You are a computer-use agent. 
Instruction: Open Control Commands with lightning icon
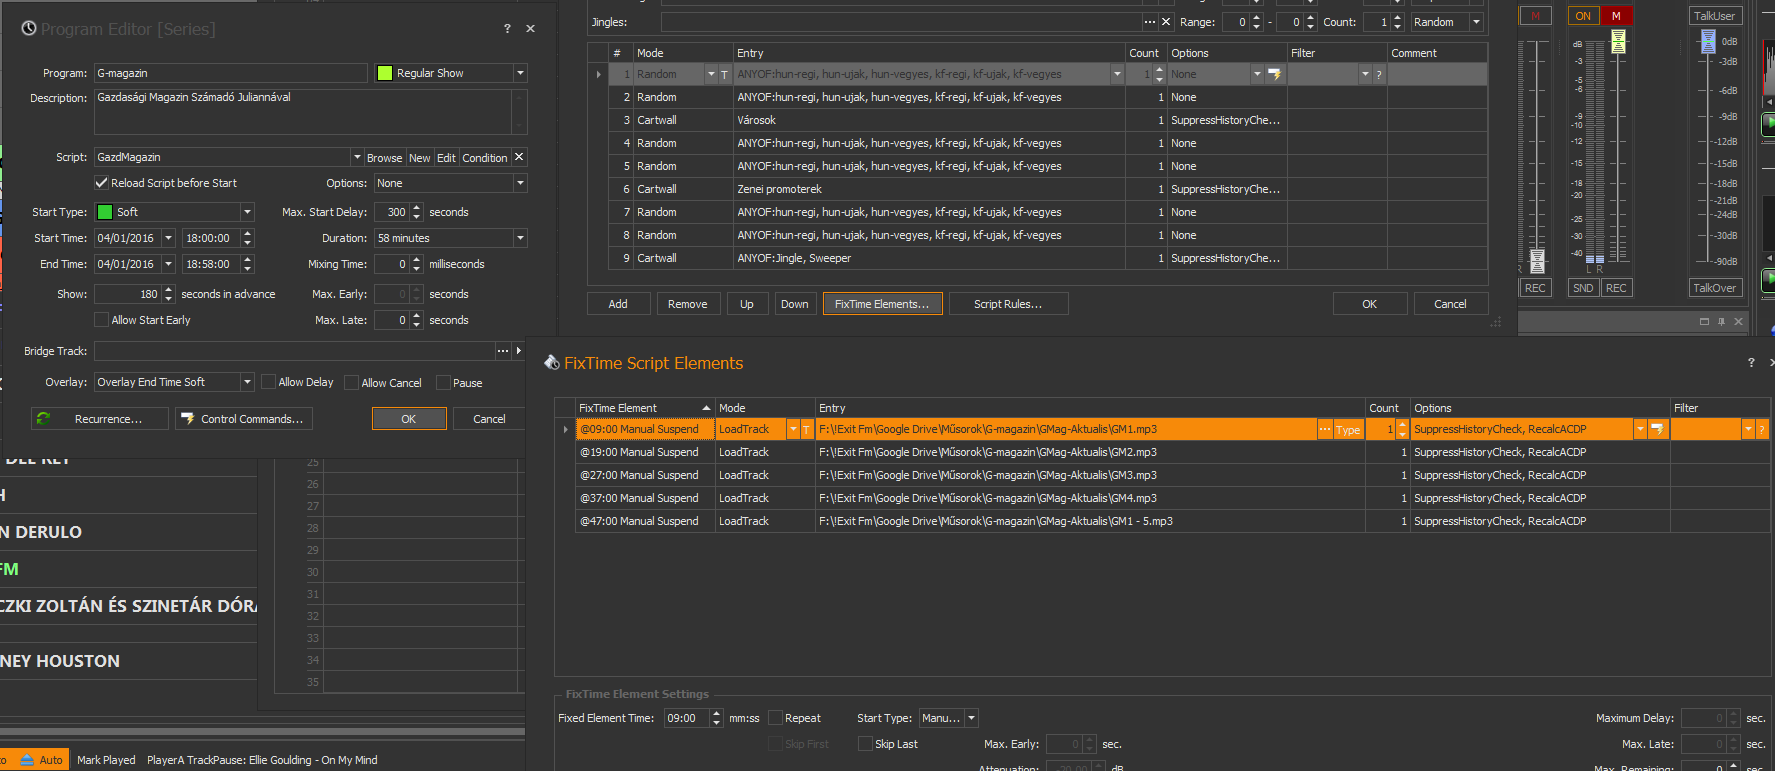pyautogui.click(x=244, y=419)
